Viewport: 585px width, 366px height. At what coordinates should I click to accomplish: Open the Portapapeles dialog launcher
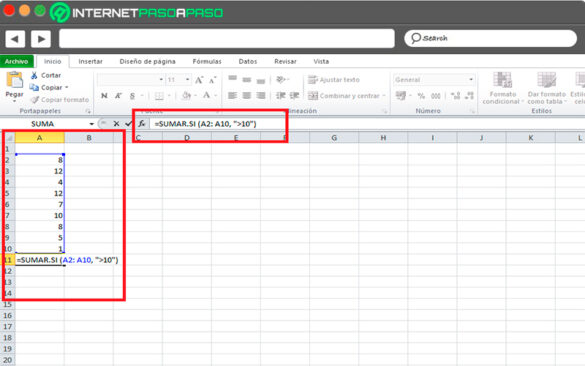(88, 111)
